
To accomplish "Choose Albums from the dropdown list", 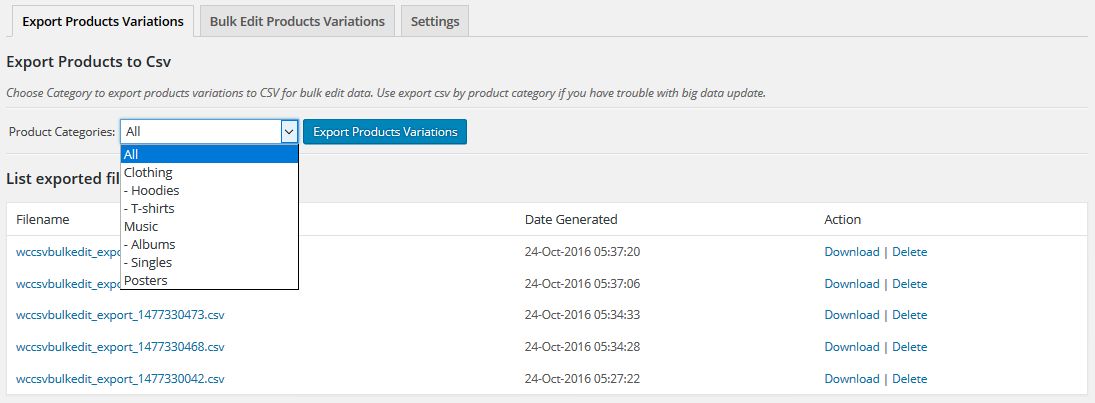I will click(x=149, y=244).
